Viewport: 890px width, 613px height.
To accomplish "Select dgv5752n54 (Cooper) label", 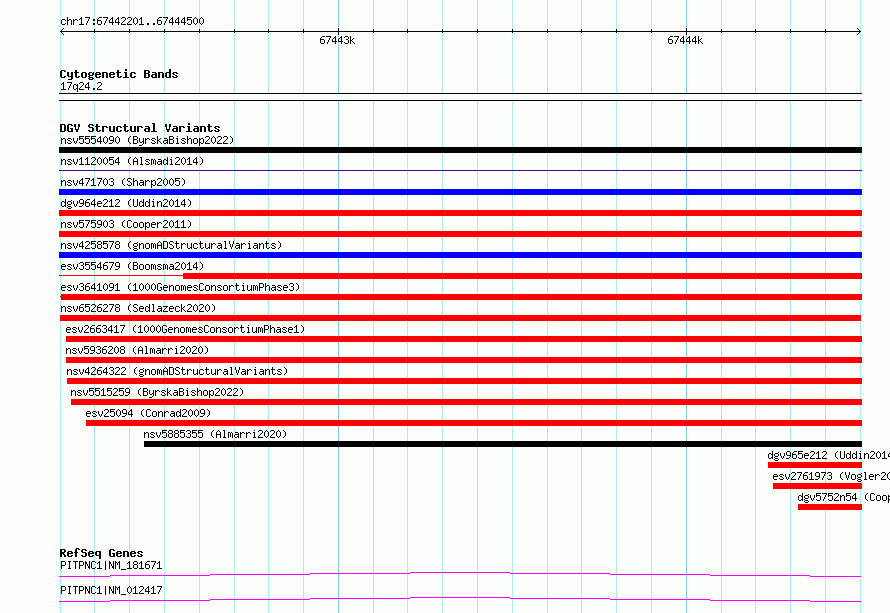I will point(843,497).
